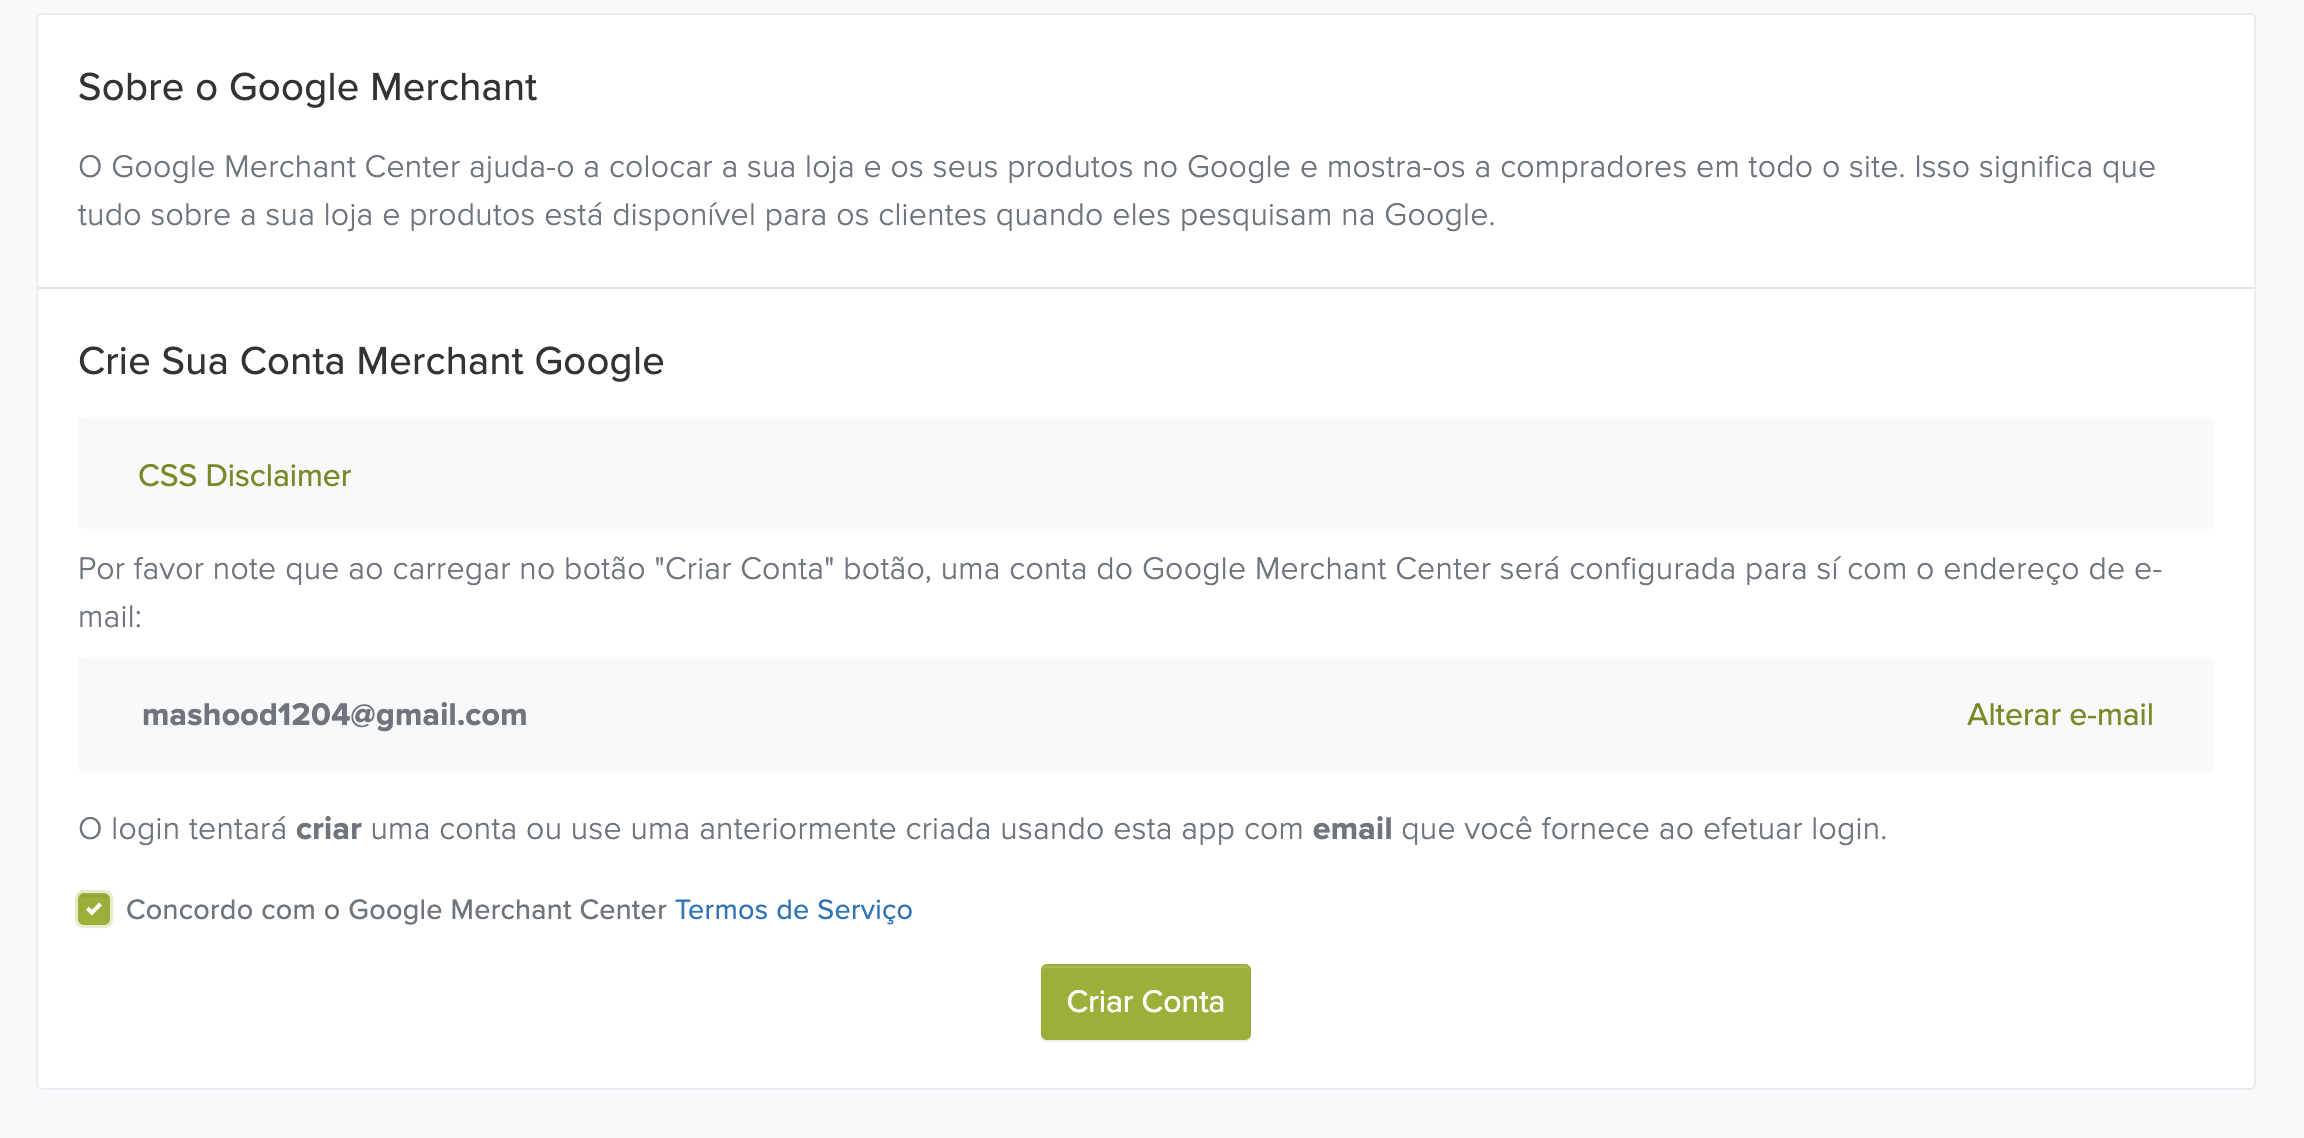Open the Termos de Serviço link
The height and width of the screenshot is (1138, 2304).
coord(793,909)
